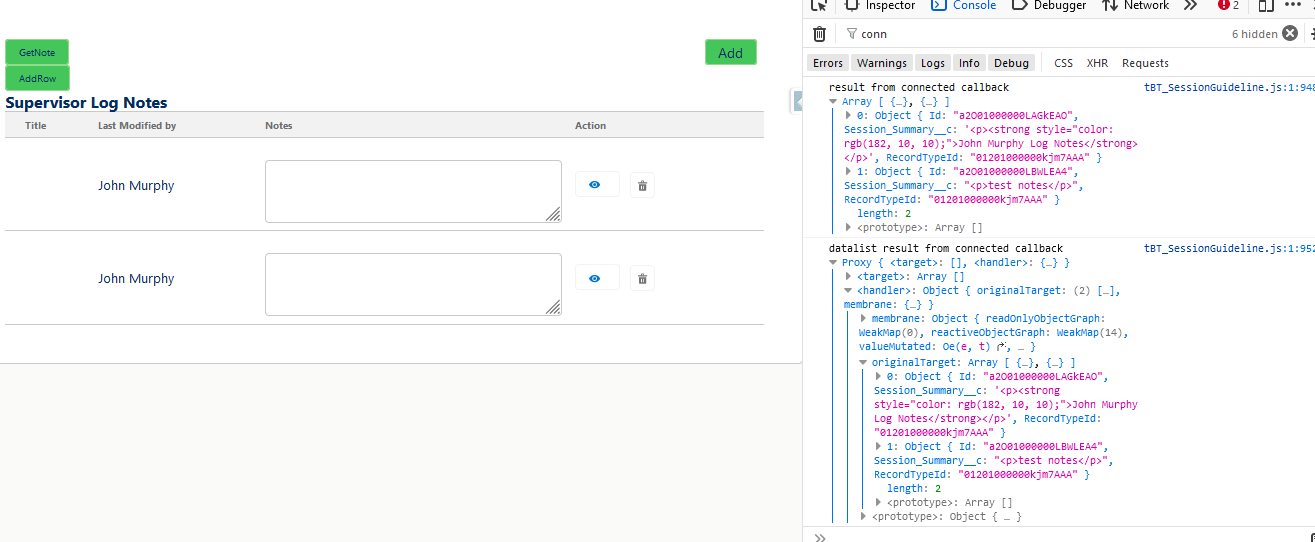The image size is (1315, 542).
Task: Collapse the first logged Array object
Action: click(834, 102)
